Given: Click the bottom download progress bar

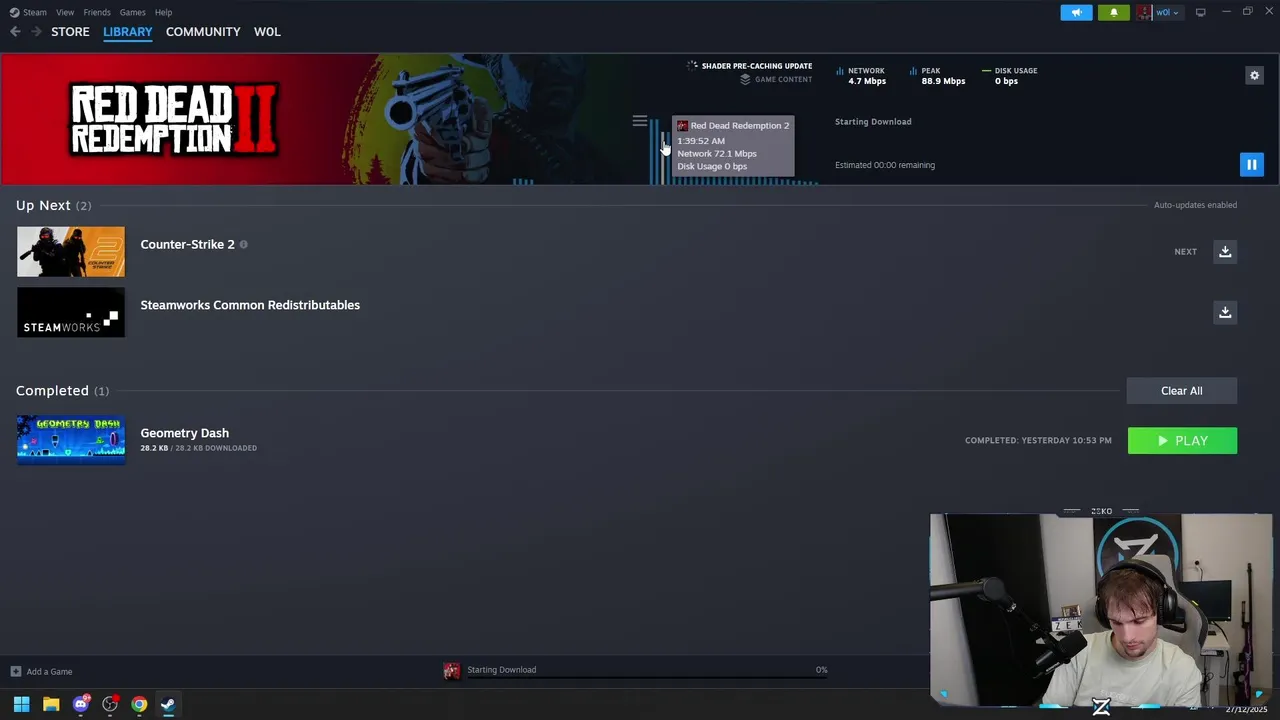Looking at the screenshot, I should pyautogui.click(x=647, y=678).
